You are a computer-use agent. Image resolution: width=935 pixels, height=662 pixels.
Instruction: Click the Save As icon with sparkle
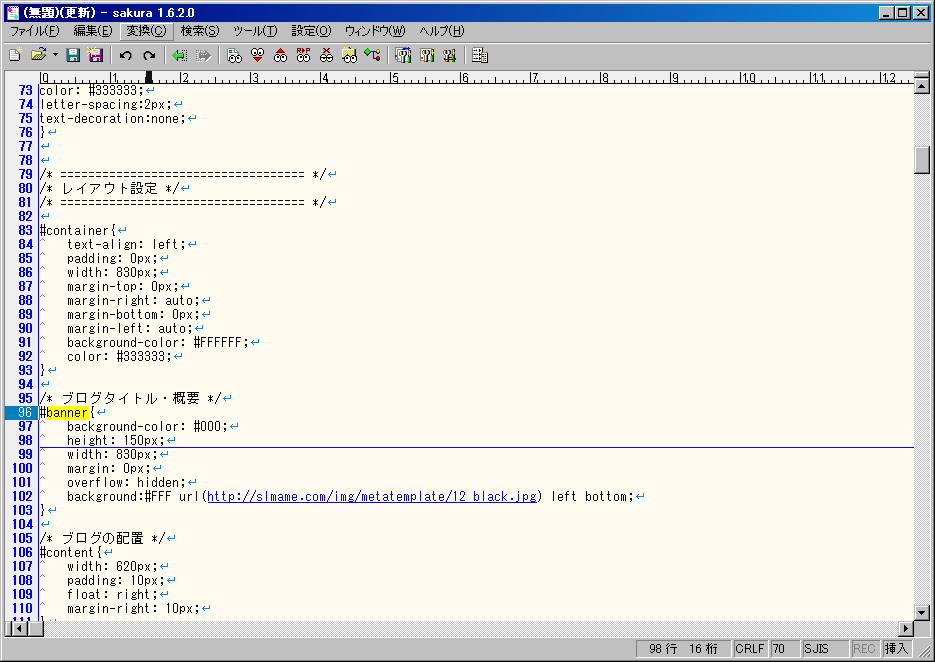point(95,55)
